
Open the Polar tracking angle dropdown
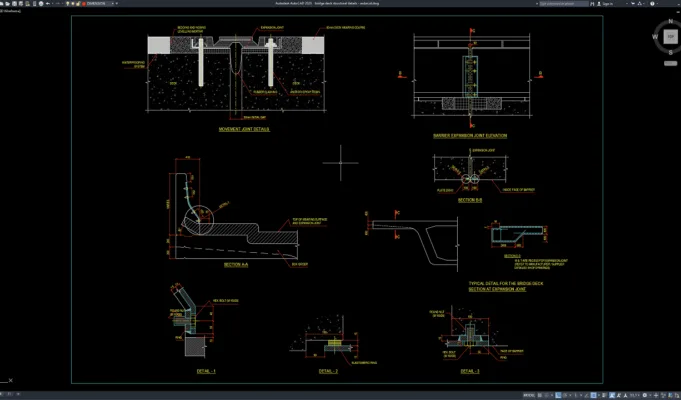[x=571, y=395]
